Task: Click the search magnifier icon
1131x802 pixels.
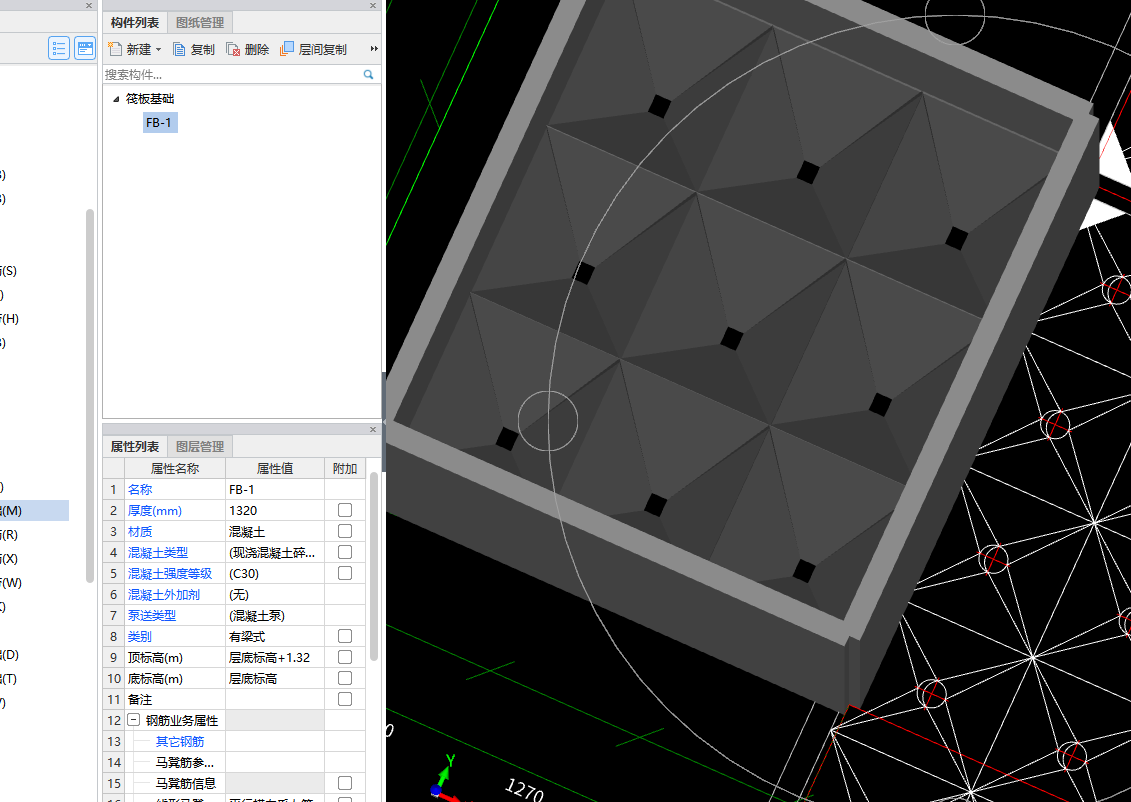Action: click(x=369, y=74)
